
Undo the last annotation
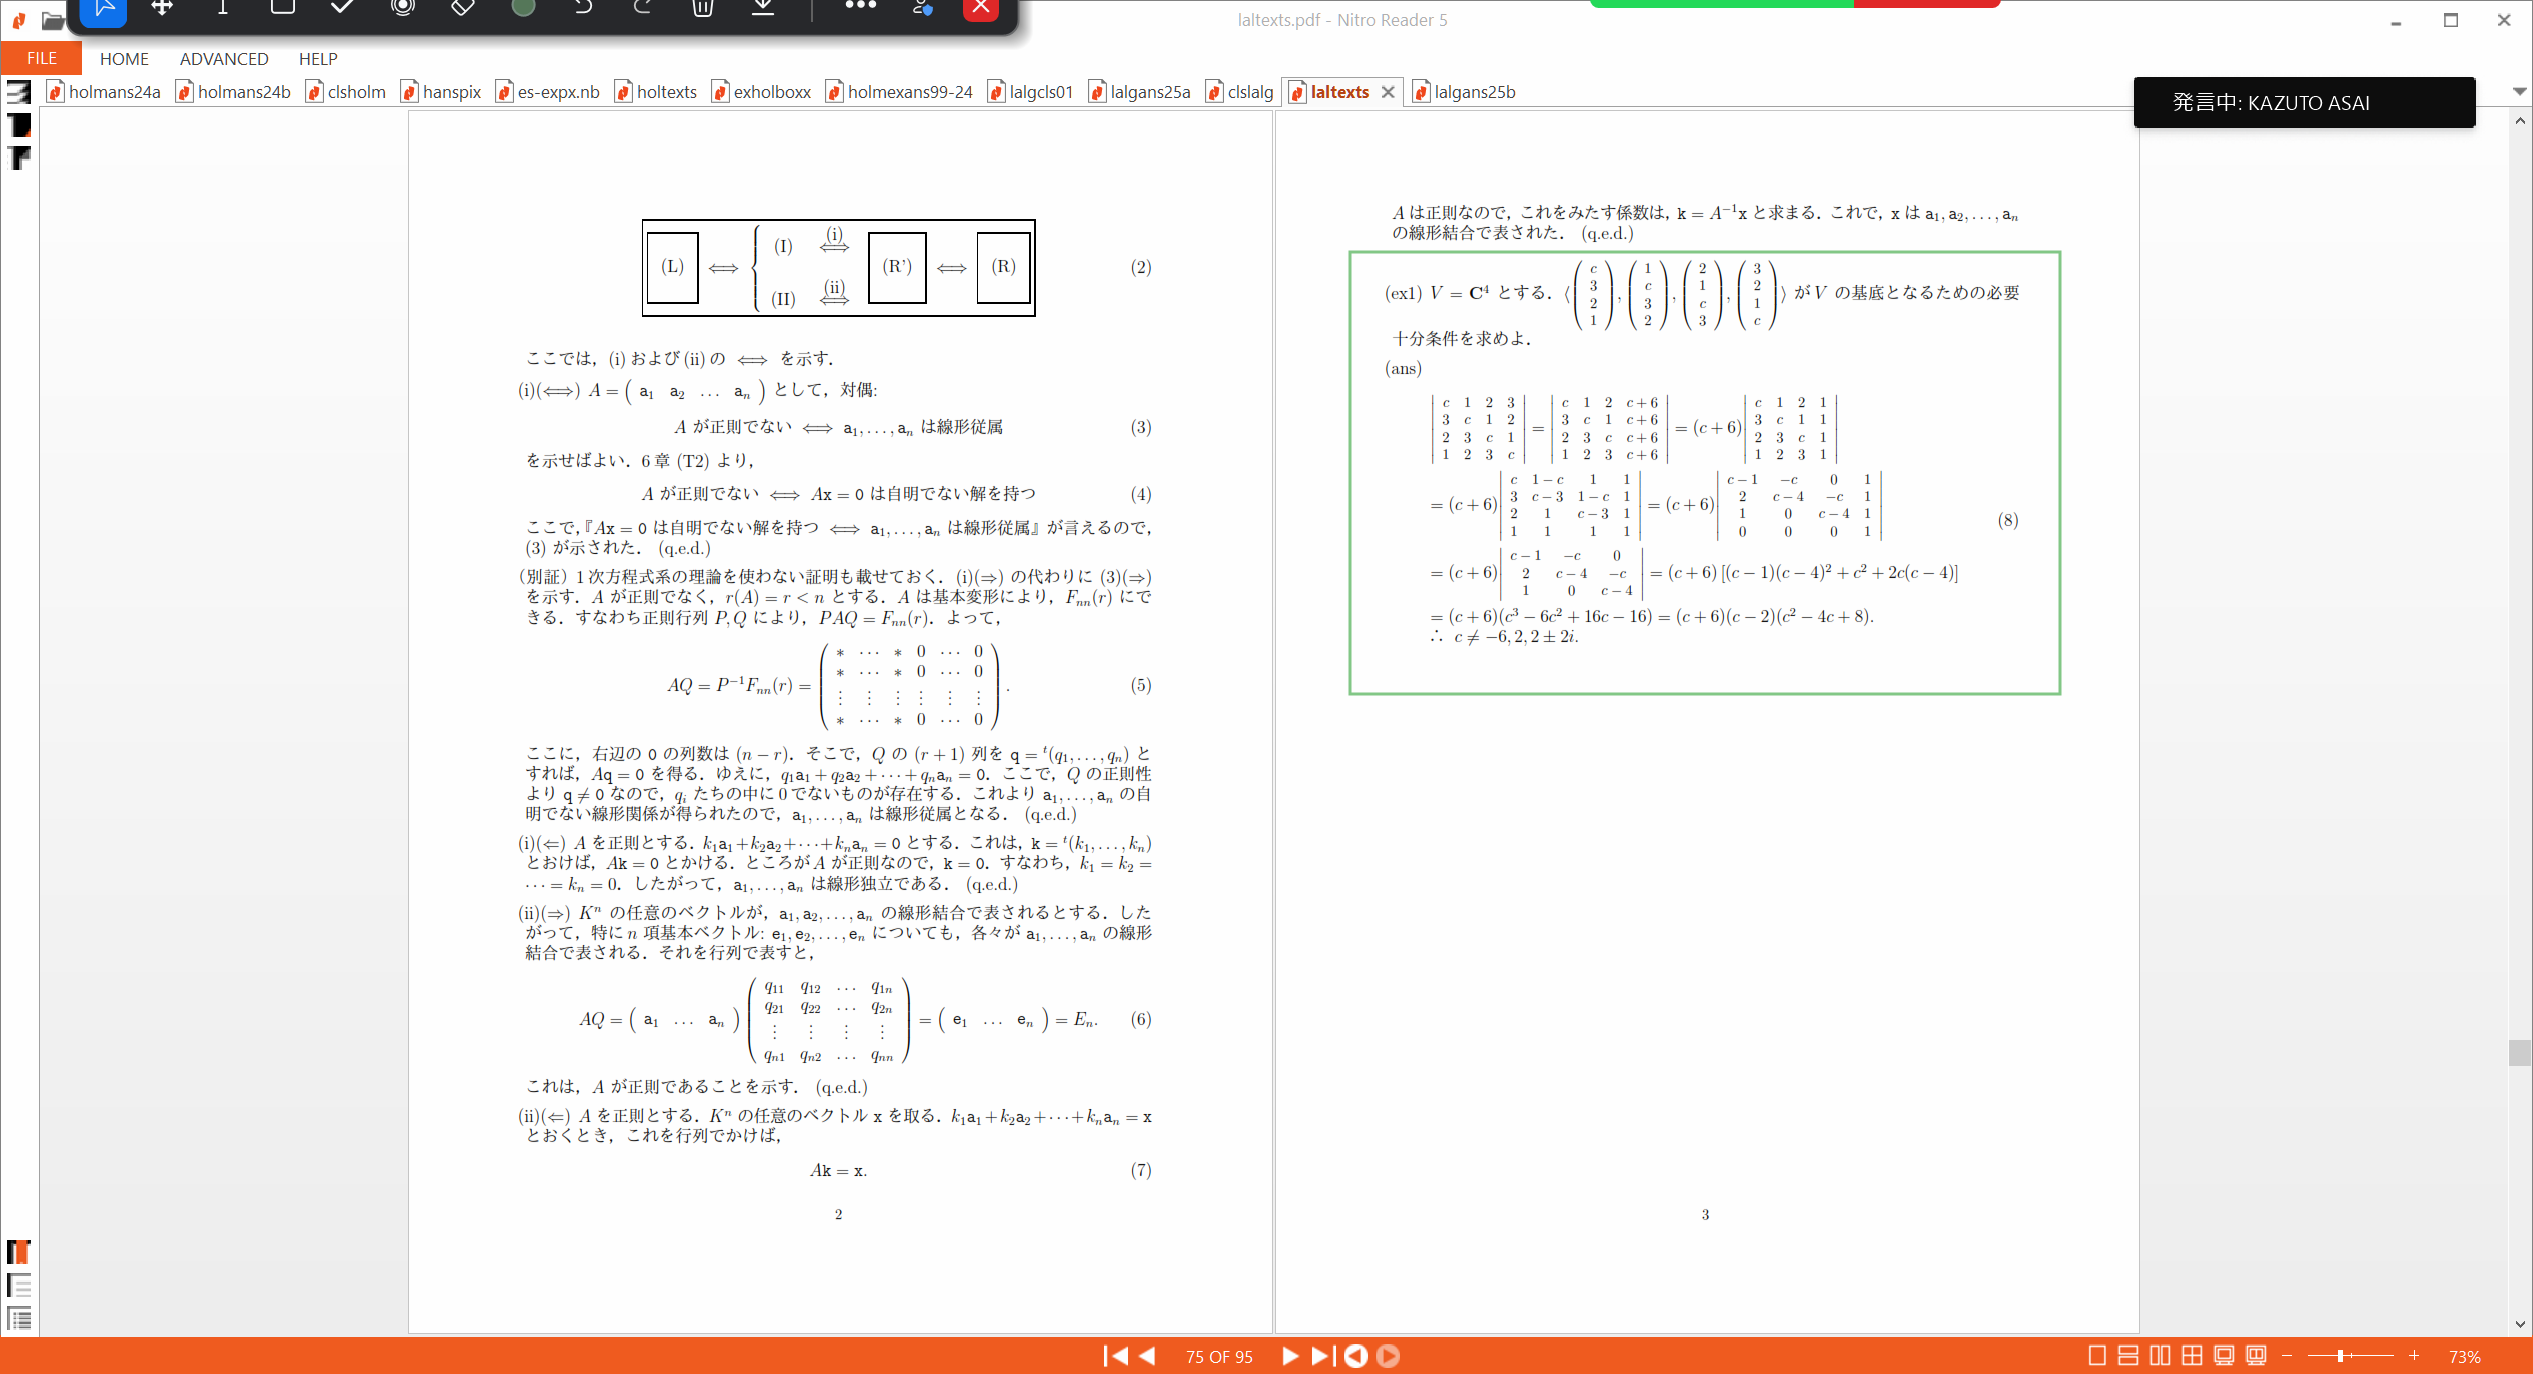[x=583, y=8]
